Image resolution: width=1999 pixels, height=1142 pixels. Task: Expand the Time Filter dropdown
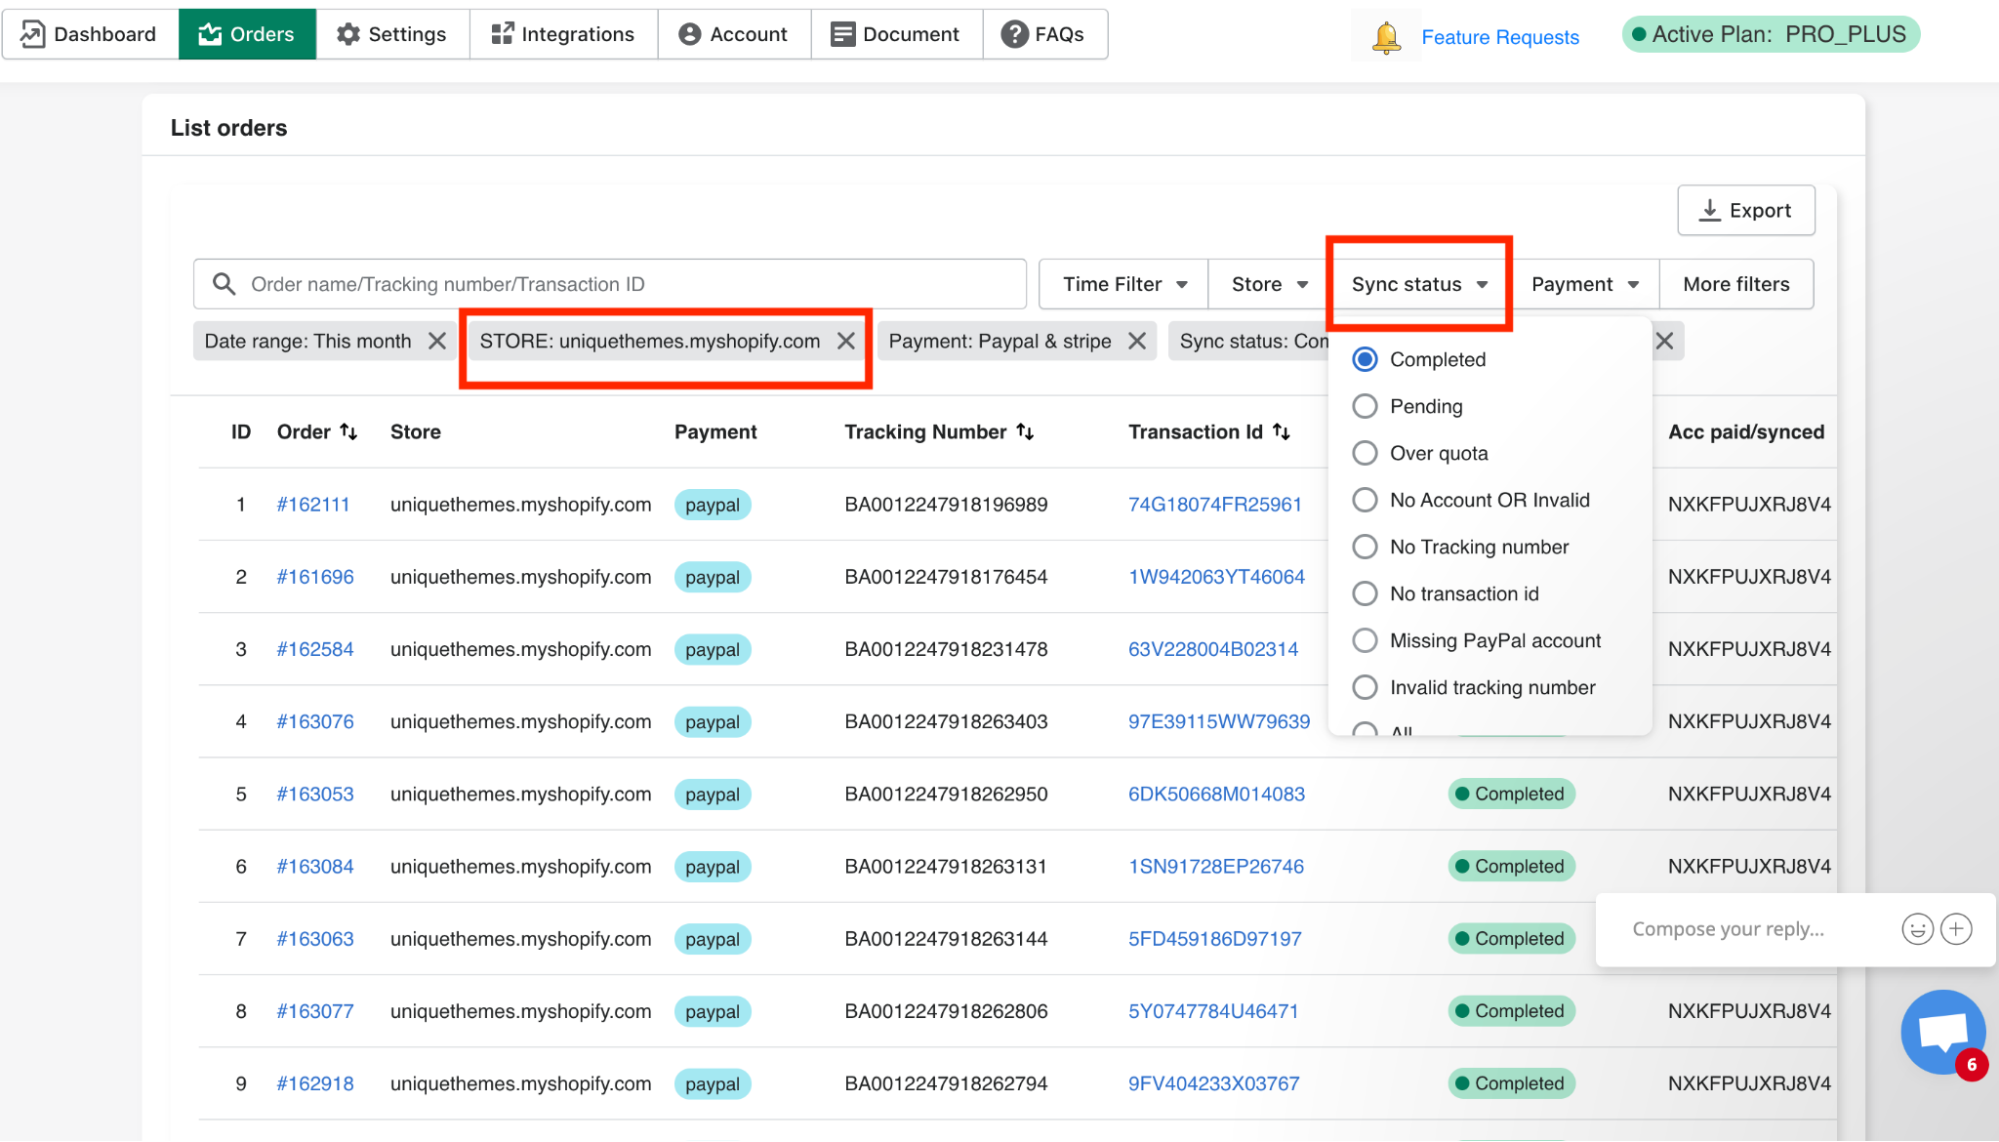point(1124,284)
